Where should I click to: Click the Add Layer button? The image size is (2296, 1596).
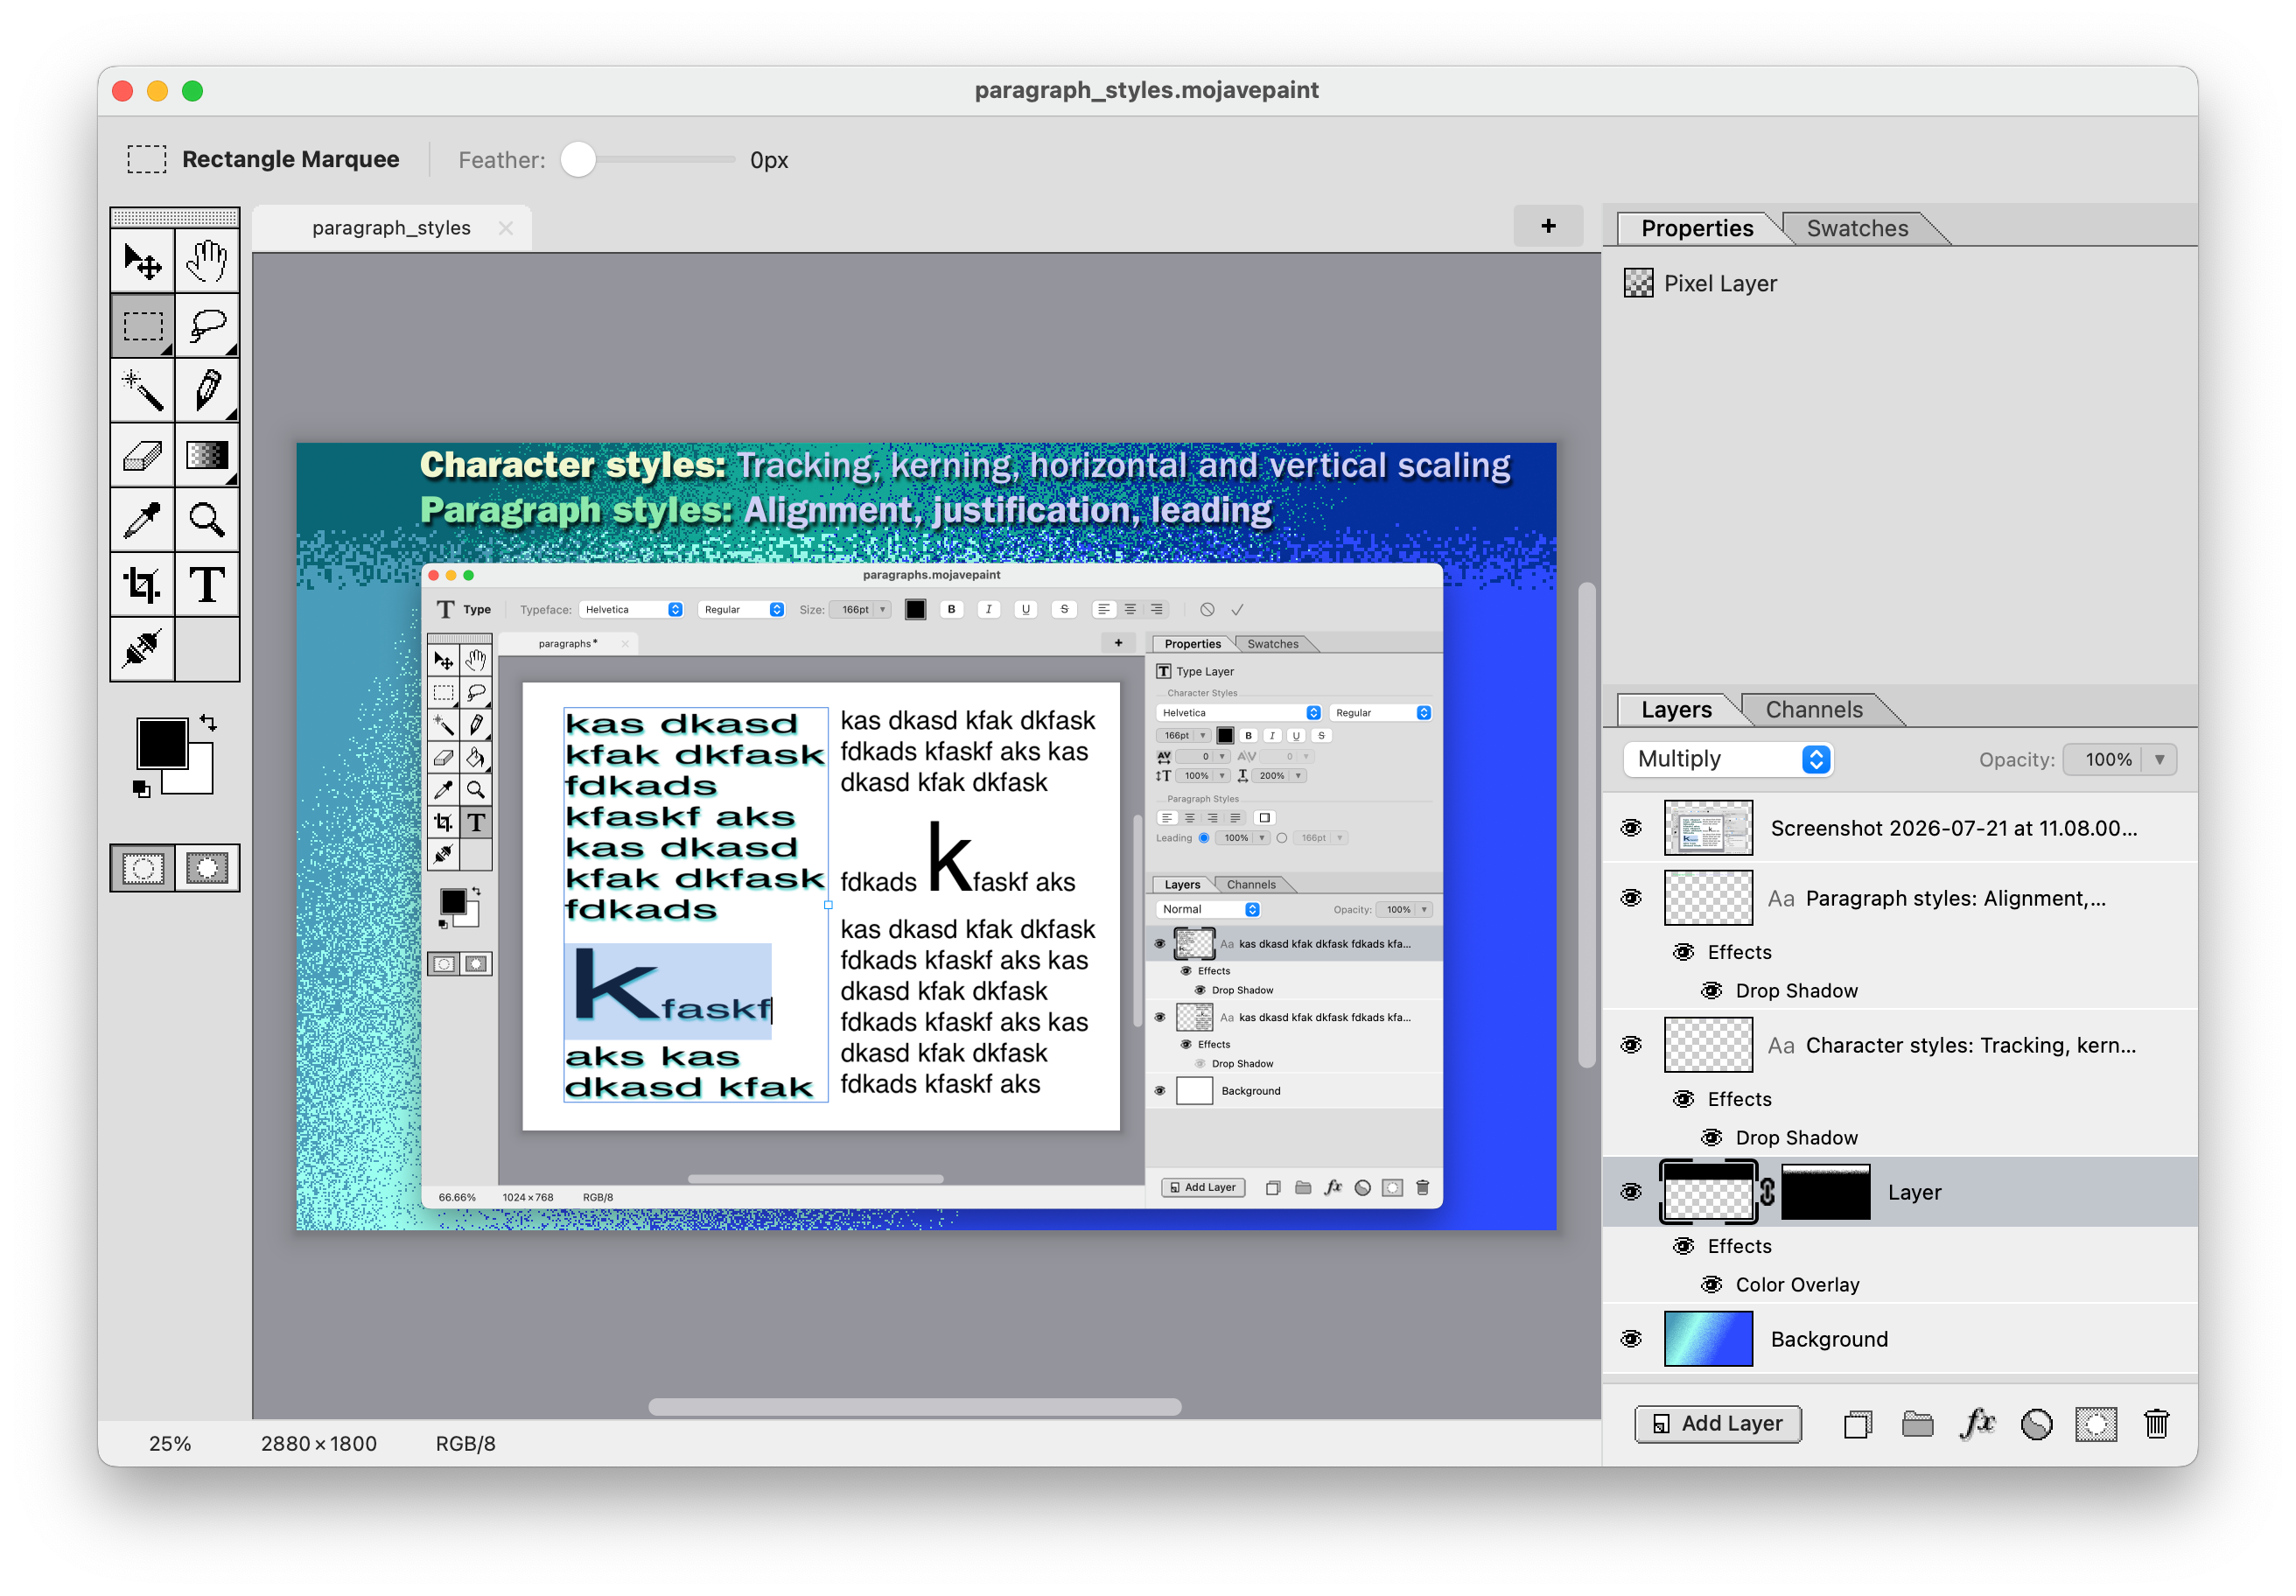(x=1718, y=1424)
